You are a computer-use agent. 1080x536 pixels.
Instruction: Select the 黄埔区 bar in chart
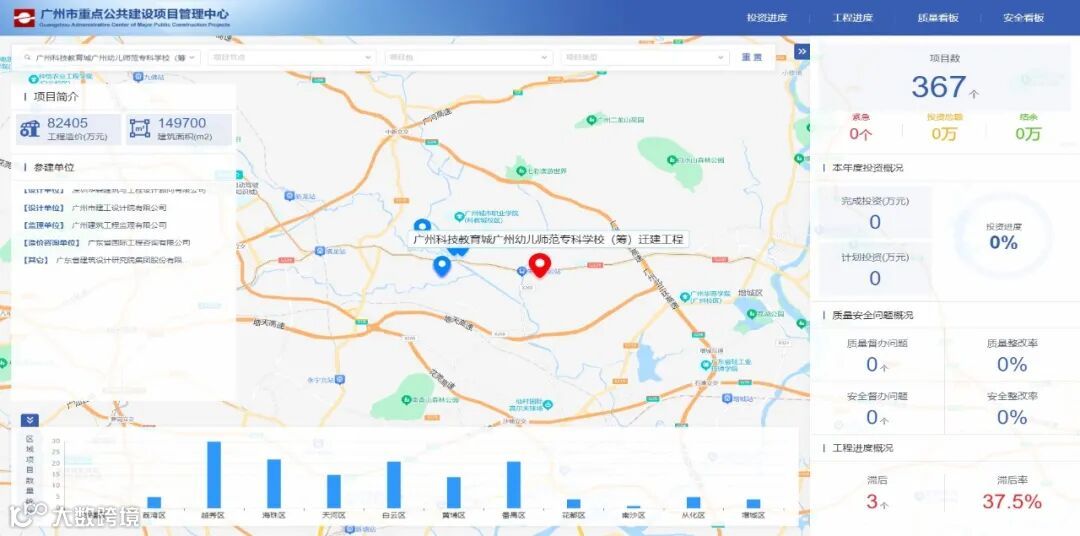tap(454, 493)
